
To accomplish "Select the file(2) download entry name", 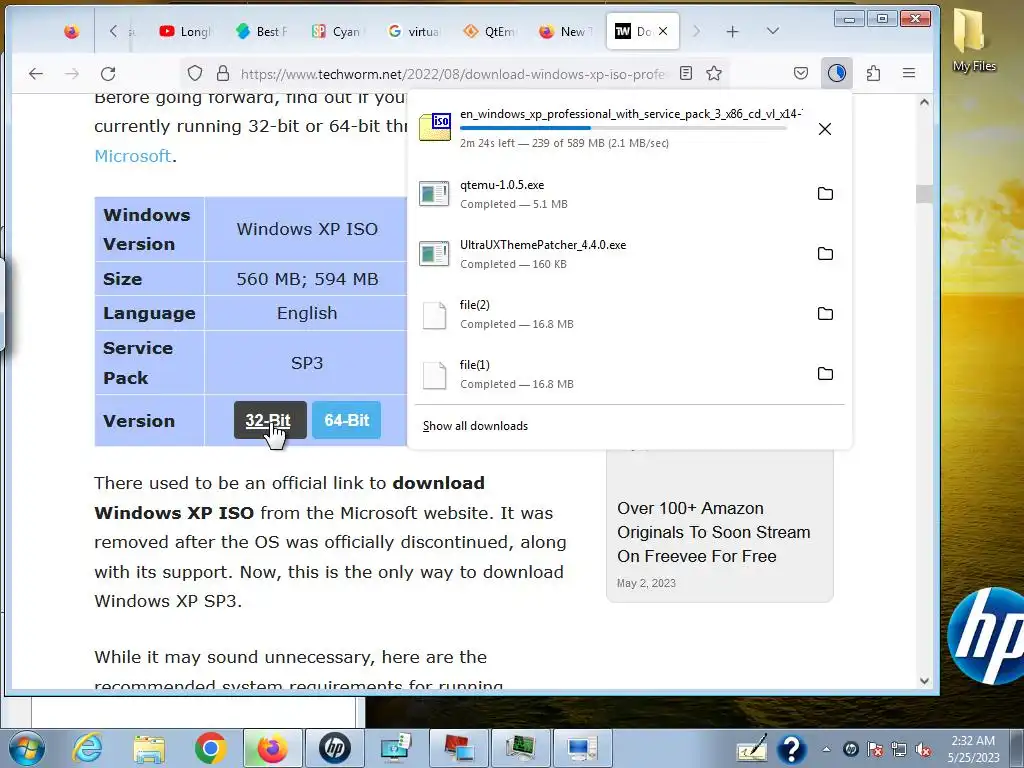I will pyautogui.click(x=475, y=305).
